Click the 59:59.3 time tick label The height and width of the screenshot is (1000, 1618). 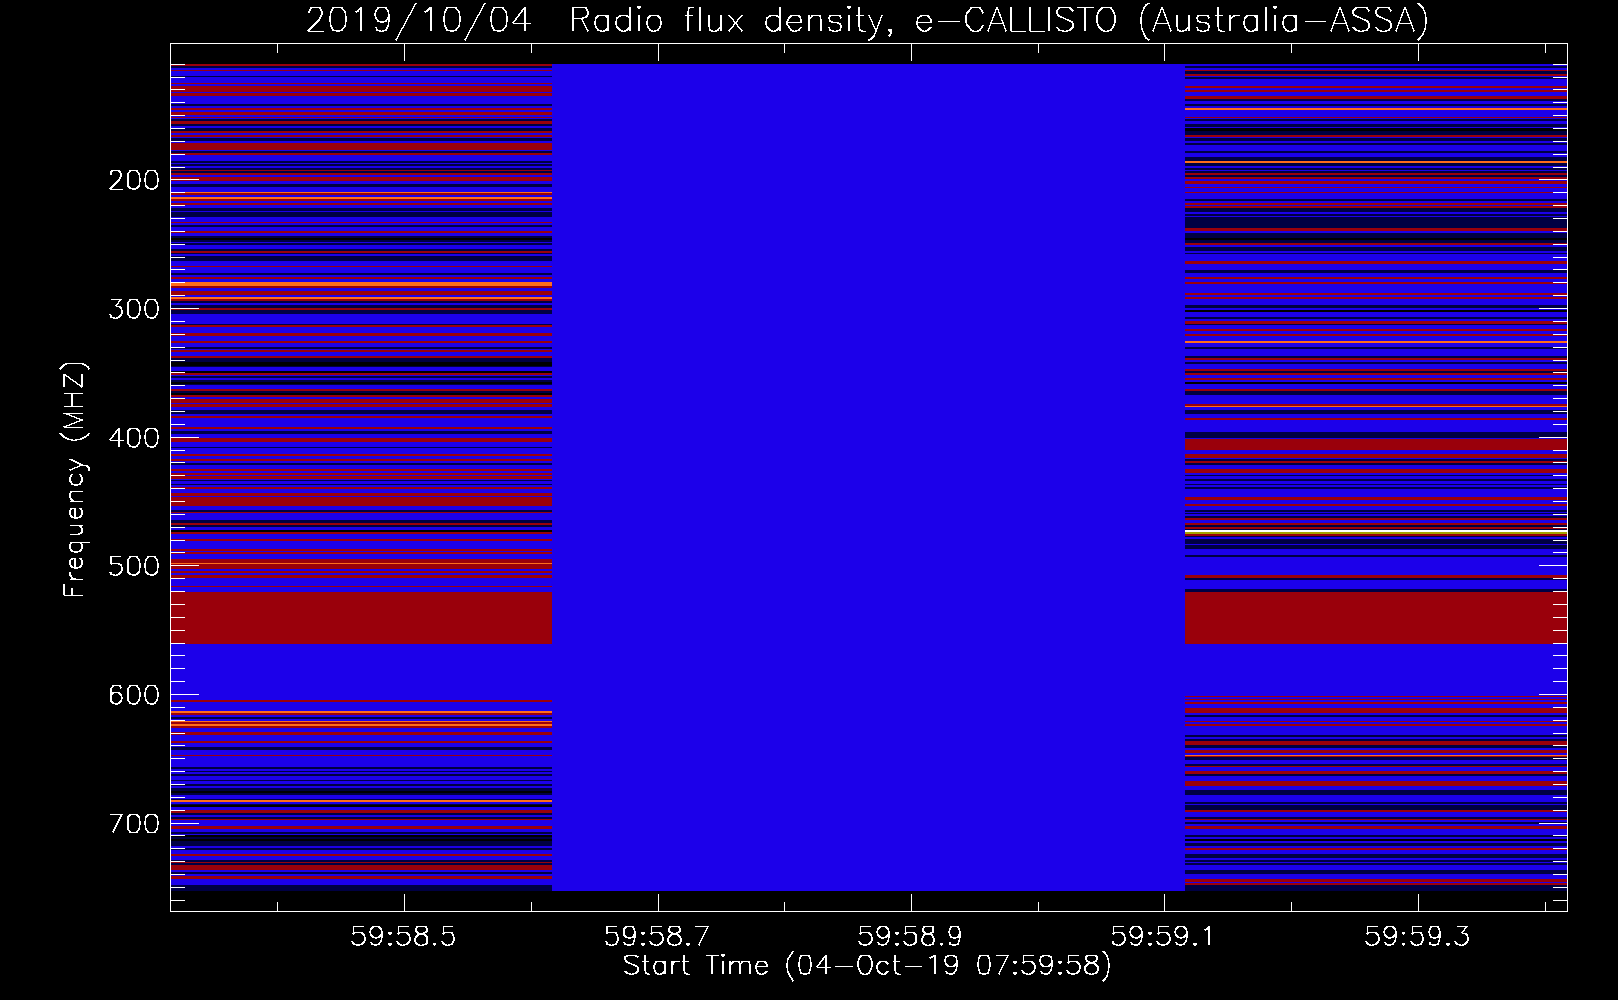pos(1417,937)
